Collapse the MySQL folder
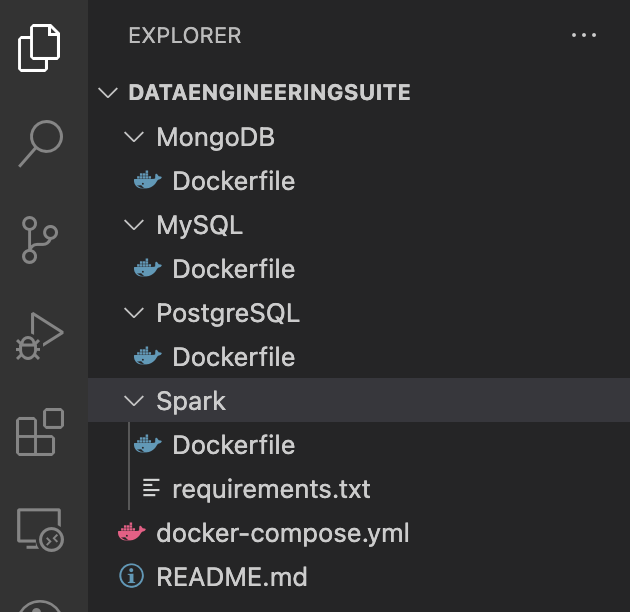Image resolution: width=630 pixels, height=612 pixels. click(133, 225)
